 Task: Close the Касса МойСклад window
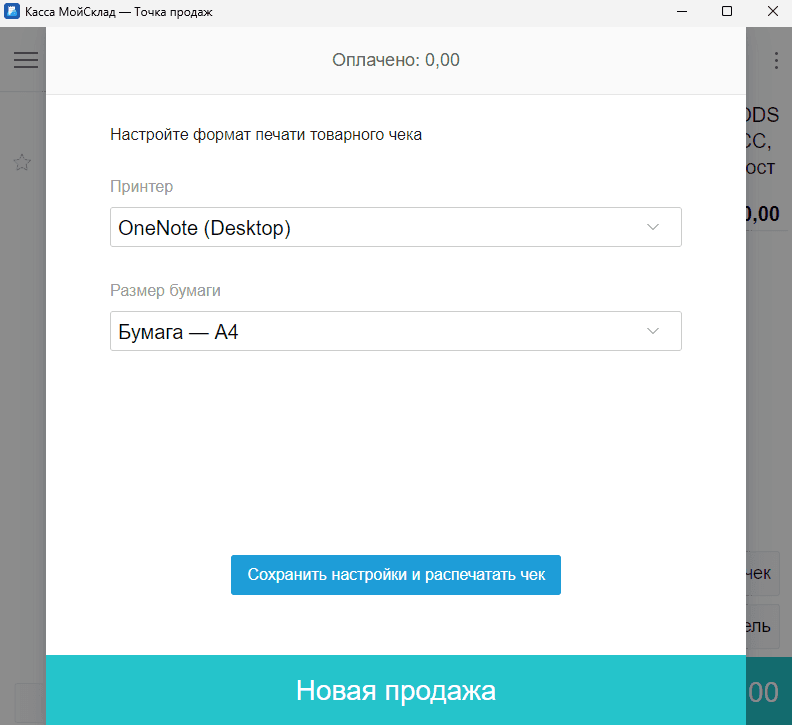[x=773, y=12]
